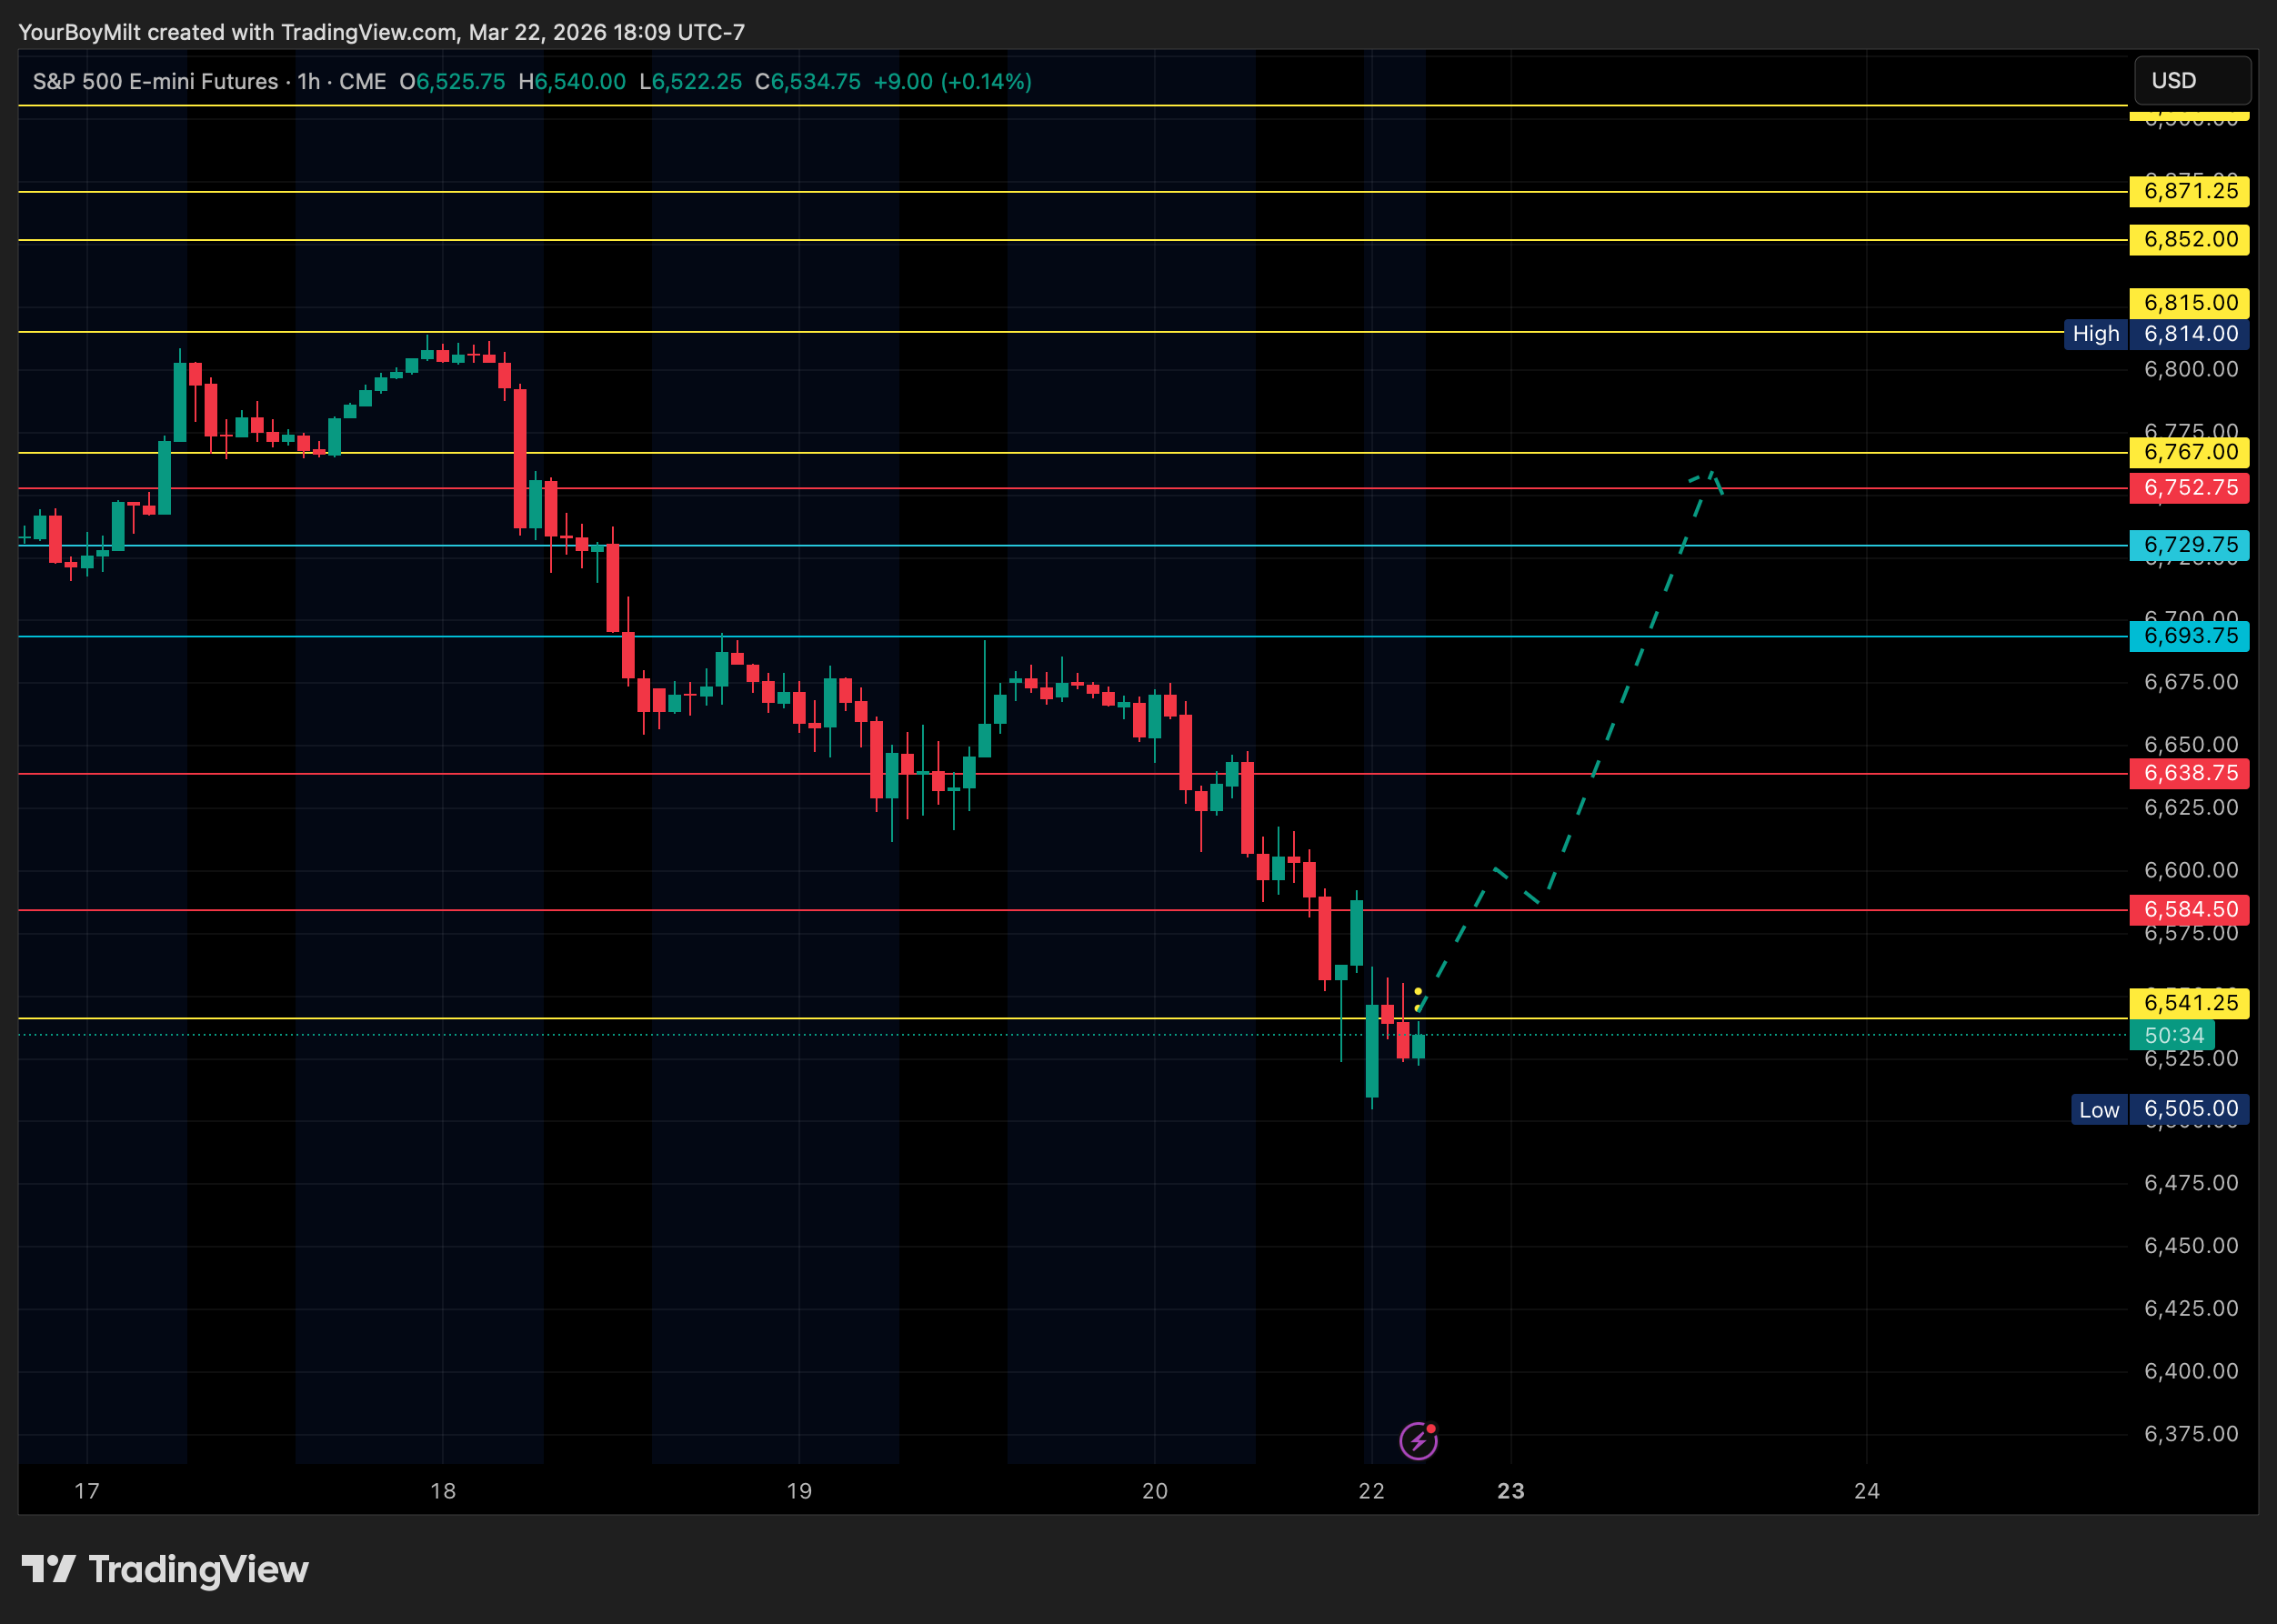This screenshot has width=2277, height=1624.
Task: Click the S&P 500 E-mini Futures symbol title
Action: [155, 82]
